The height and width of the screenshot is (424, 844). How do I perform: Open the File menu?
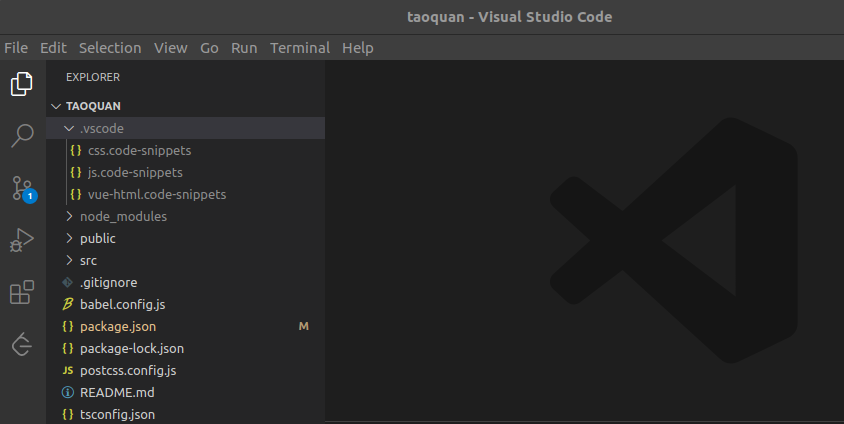[x=16, y=48]
